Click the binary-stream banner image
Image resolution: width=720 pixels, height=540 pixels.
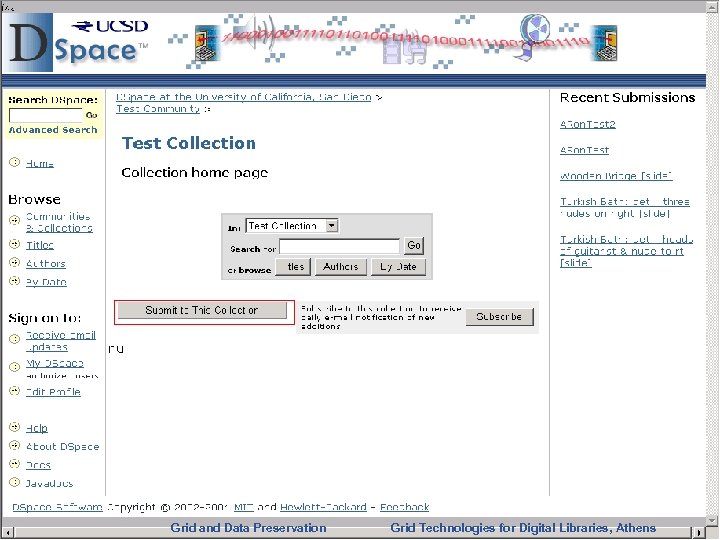click(393, 42)
